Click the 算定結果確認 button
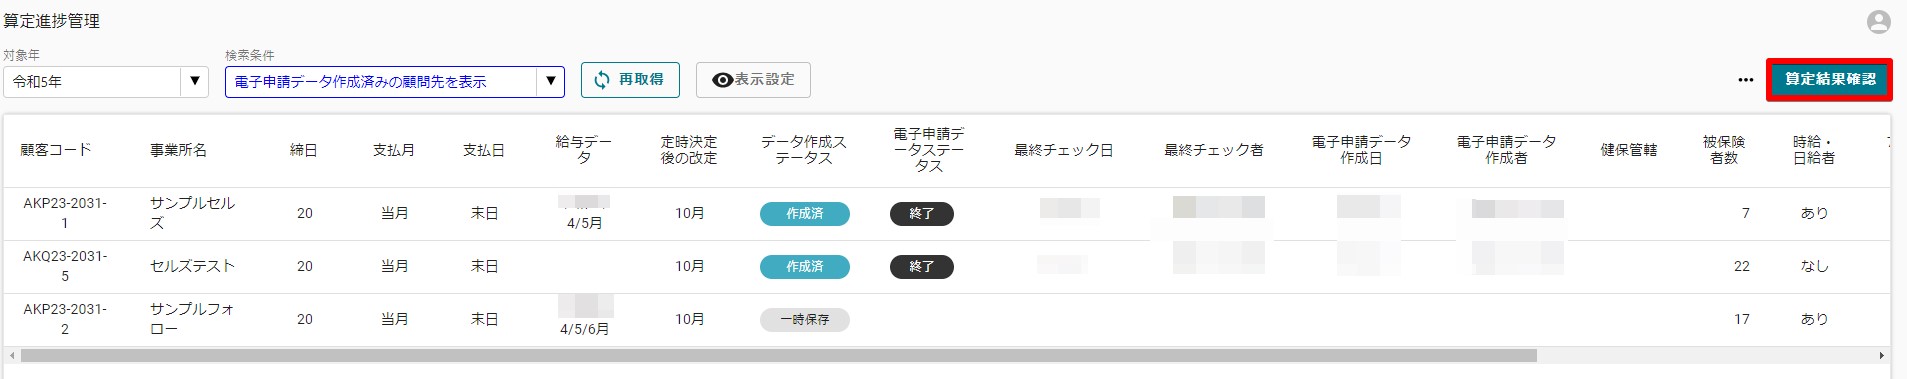Image resolution: width=1907 pixels, height=379 pixels. click(1830, 79)
